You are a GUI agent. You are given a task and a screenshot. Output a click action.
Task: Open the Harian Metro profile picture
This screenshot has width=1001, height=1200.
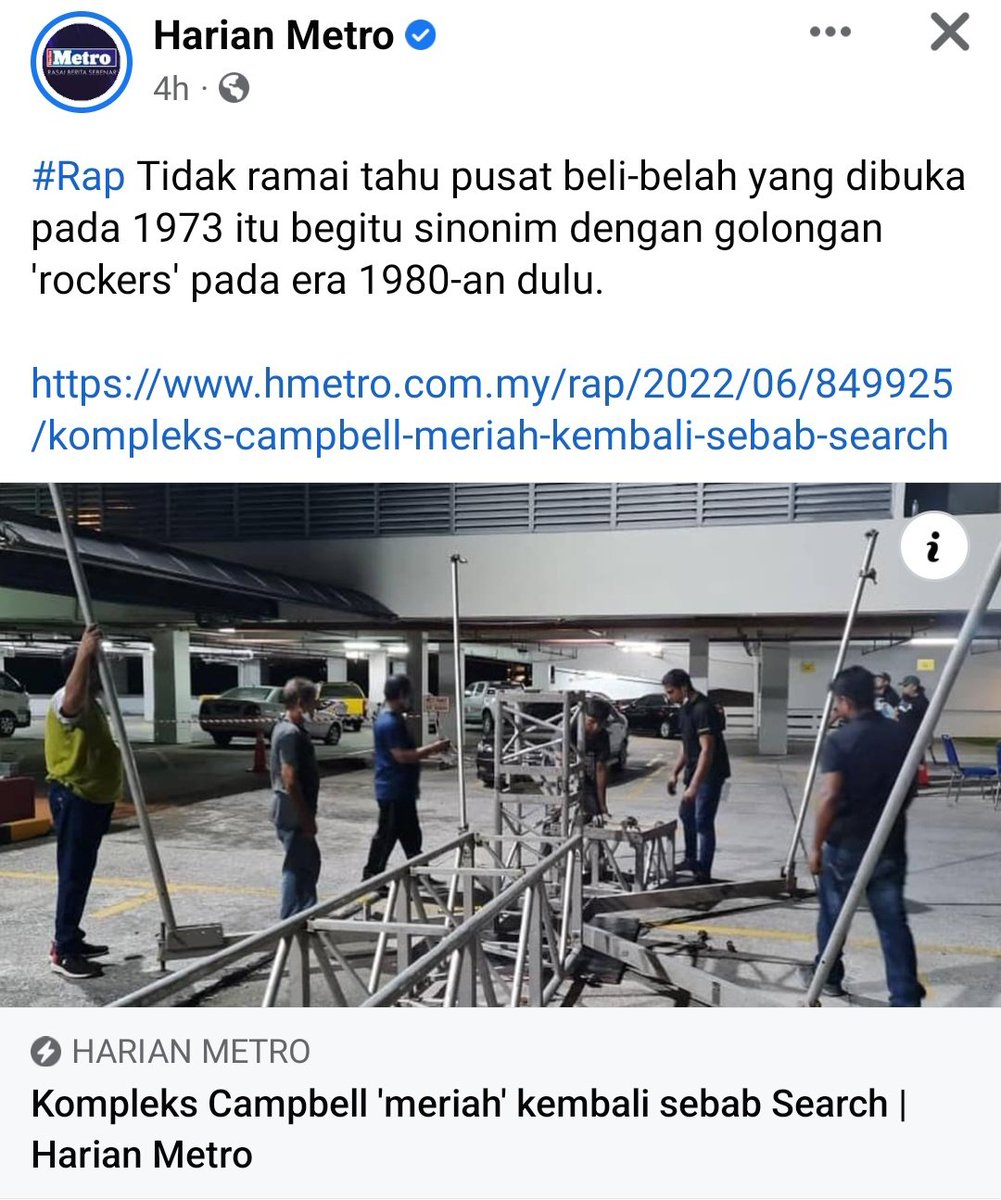click(82, 60)
